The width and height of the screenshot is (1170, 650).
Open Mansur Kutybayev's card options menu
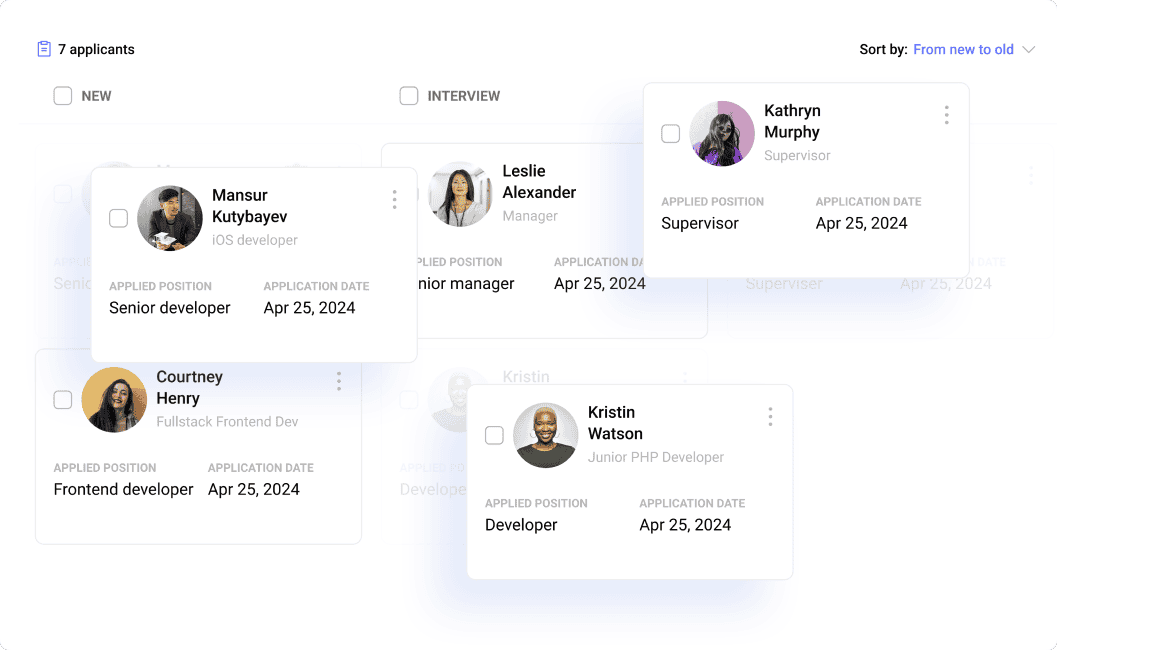[394, 200]
